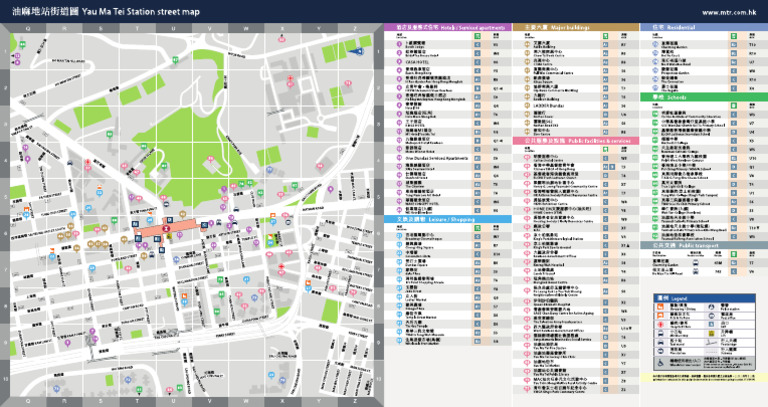Select grid column letter U along map bottom
Screen dimensions: 768x407
(x=172, y=399)
